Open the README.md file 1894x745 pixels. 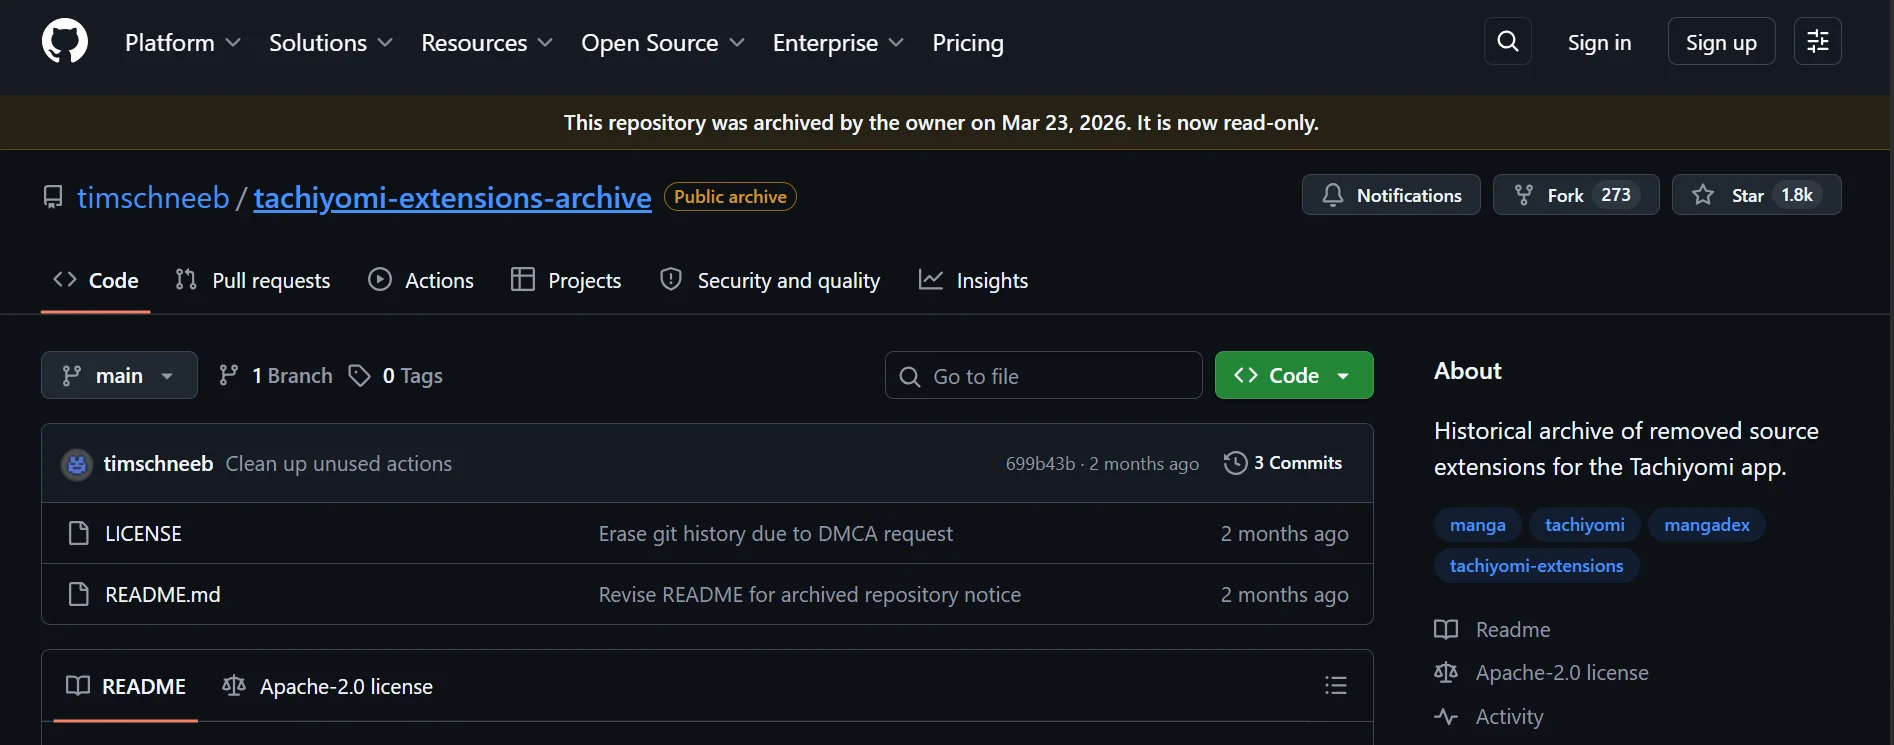(163, 594)
